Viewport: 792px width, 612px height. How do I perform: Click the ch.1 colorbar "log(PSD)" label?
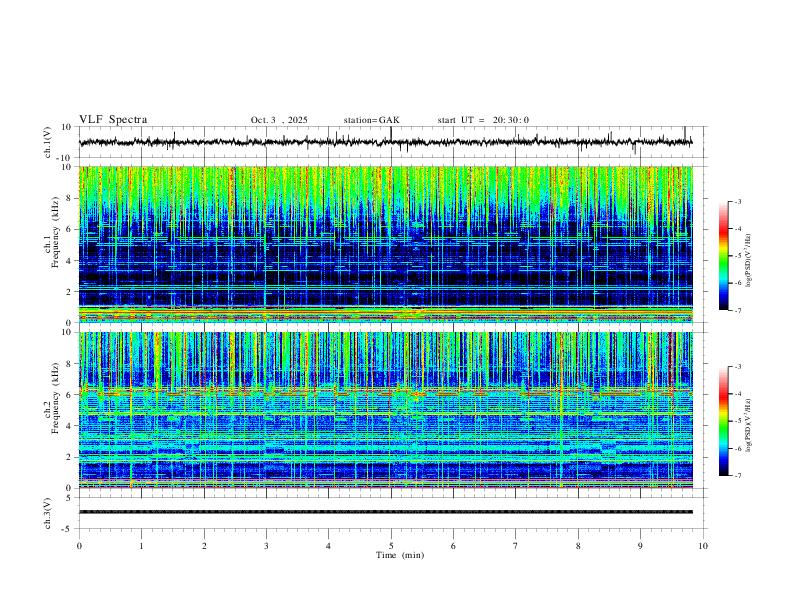(x=749, y=260)
